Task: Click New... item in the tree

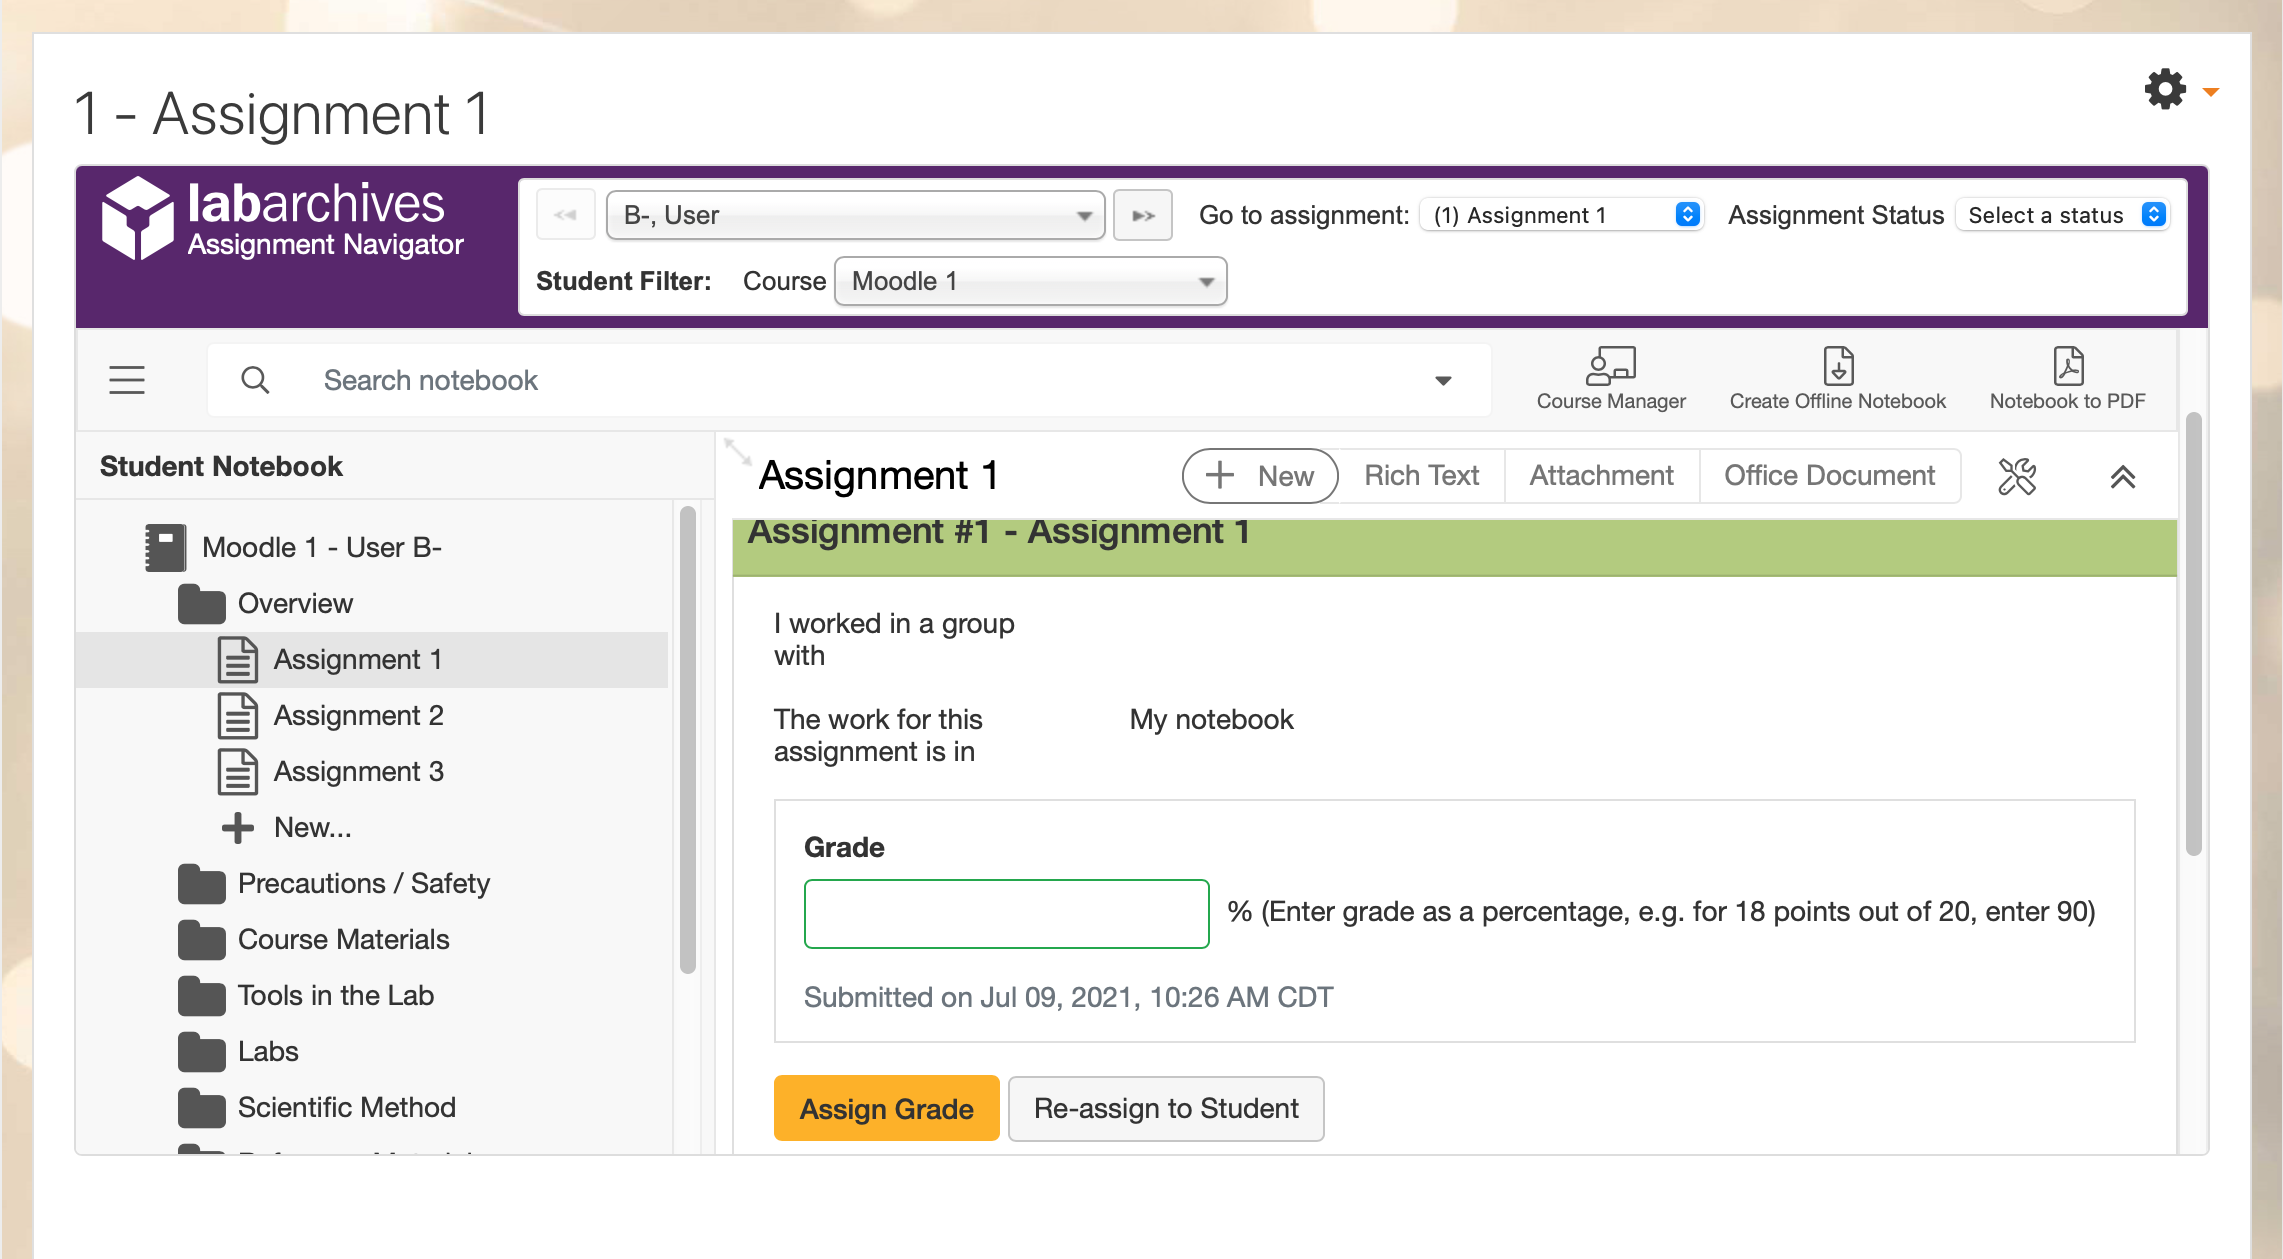Action: [x=312, y=828]
